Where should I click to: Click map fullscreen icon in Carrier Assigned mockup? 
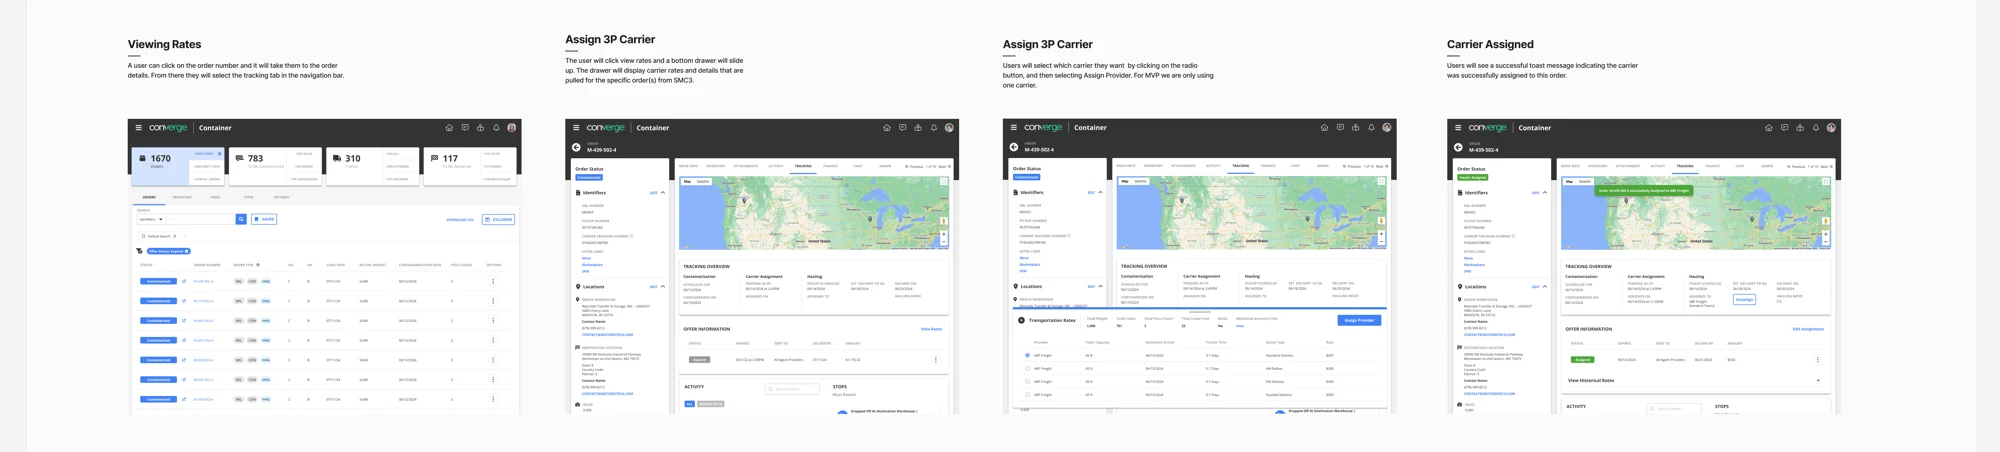(1825, 182)
